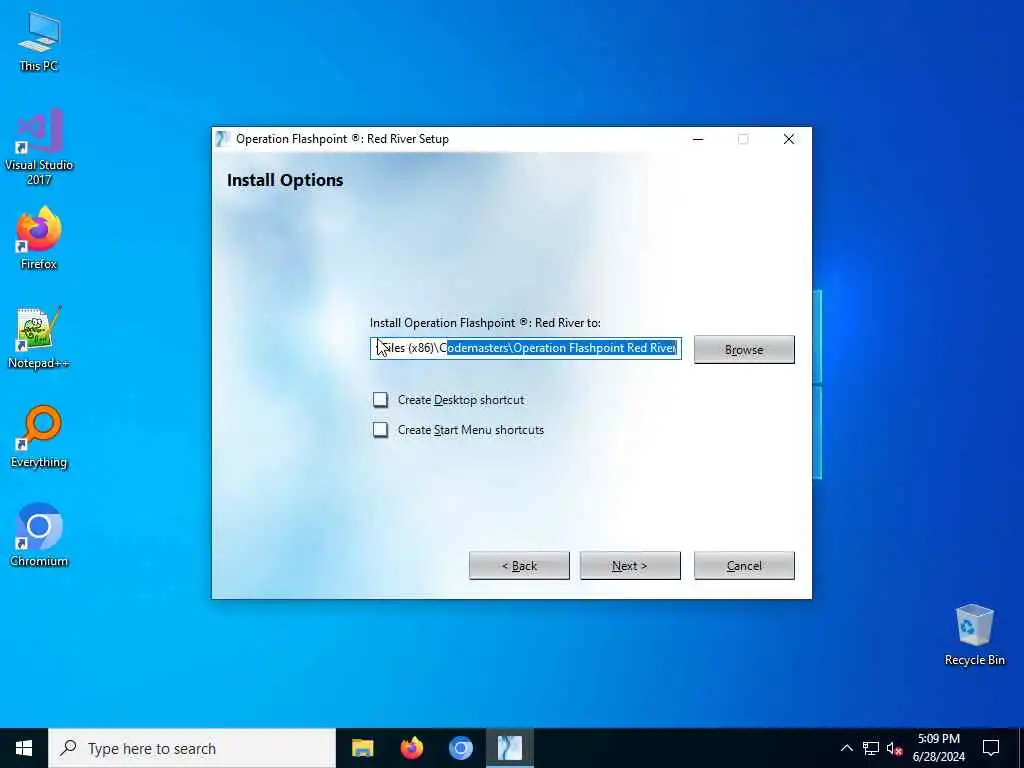This screenshot has width=1024, height=768.
Task: Select the Everything search desktop shortcut
Action: (x=39, y=437)
